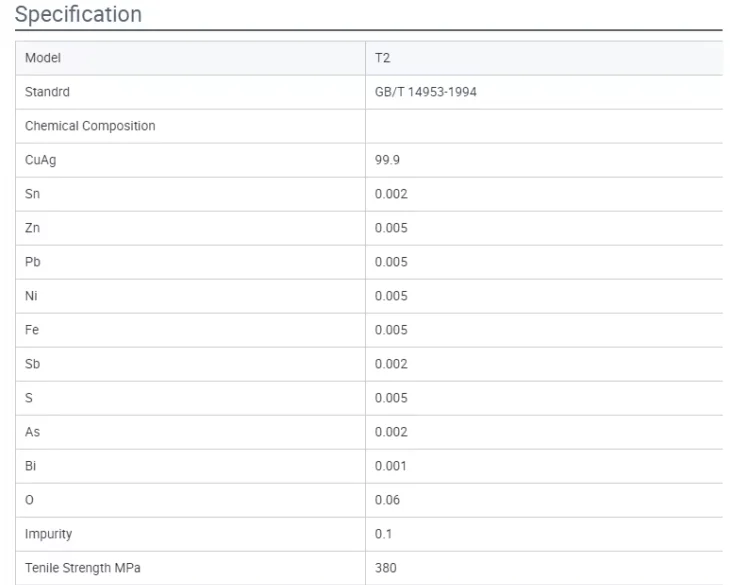
Task: Click the Specification heading
Action: 77,16
